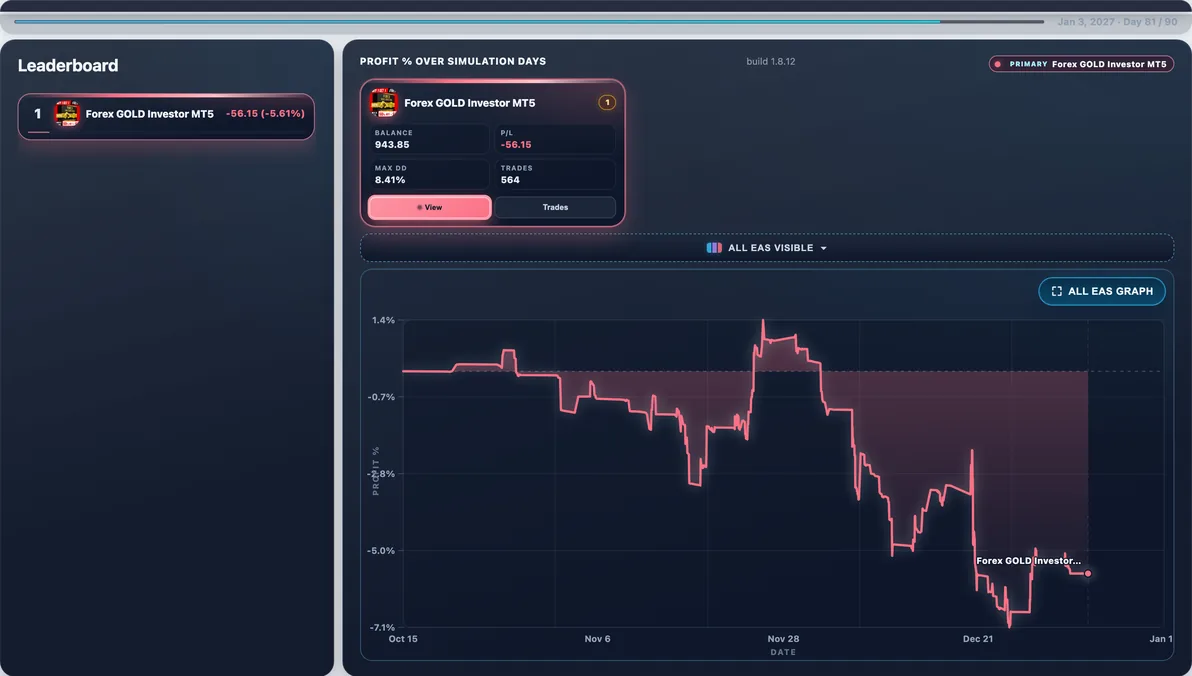Click the BALANCE 943.85 stat cell
This screenshot has width=1192, height=676.
[x=429, y=139]
